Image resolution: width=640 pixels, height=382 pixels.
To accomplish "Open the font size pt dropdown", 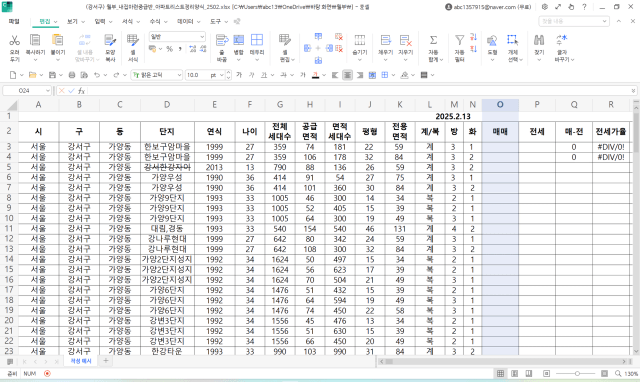I will point(222,75).
